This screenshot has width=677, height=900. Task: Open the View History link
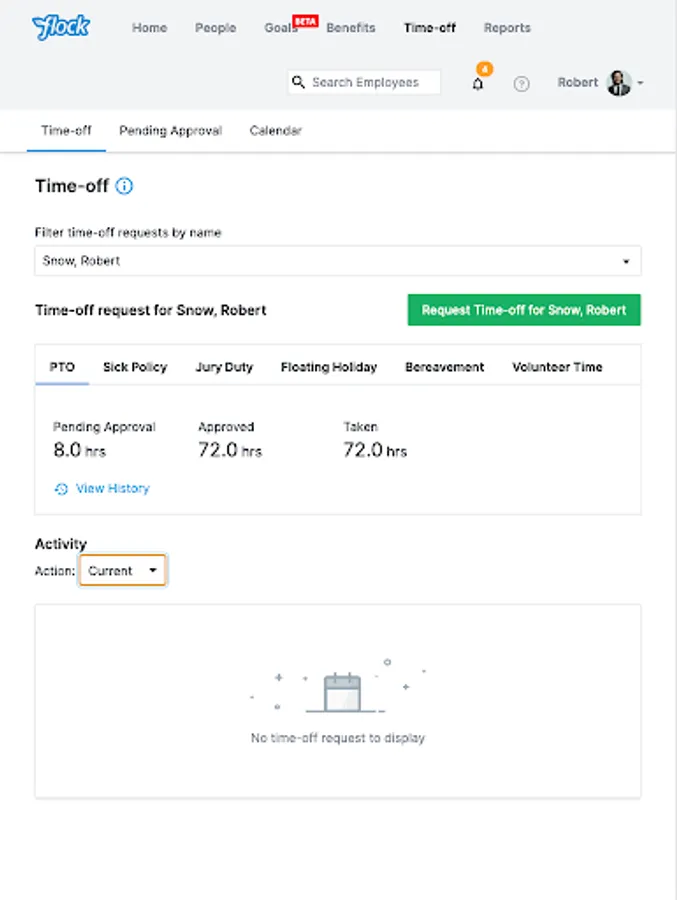point(112,489)
